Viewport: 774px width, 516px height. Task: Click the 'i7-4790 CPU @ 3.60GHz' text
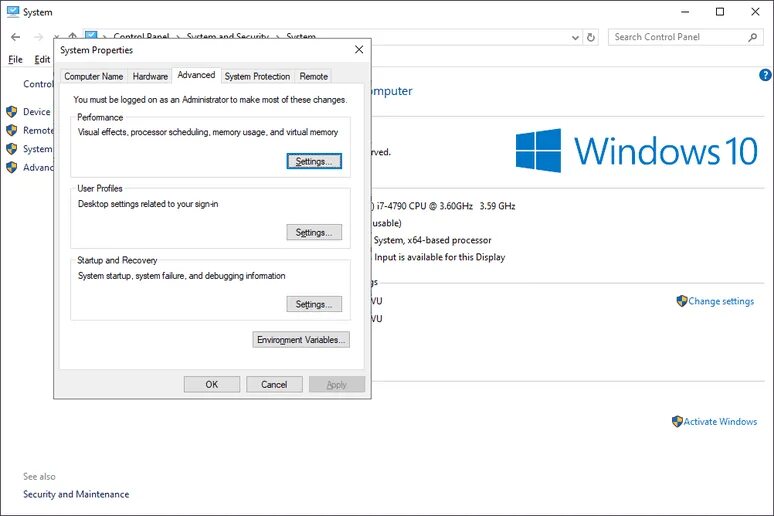click(x=425, y=206)
